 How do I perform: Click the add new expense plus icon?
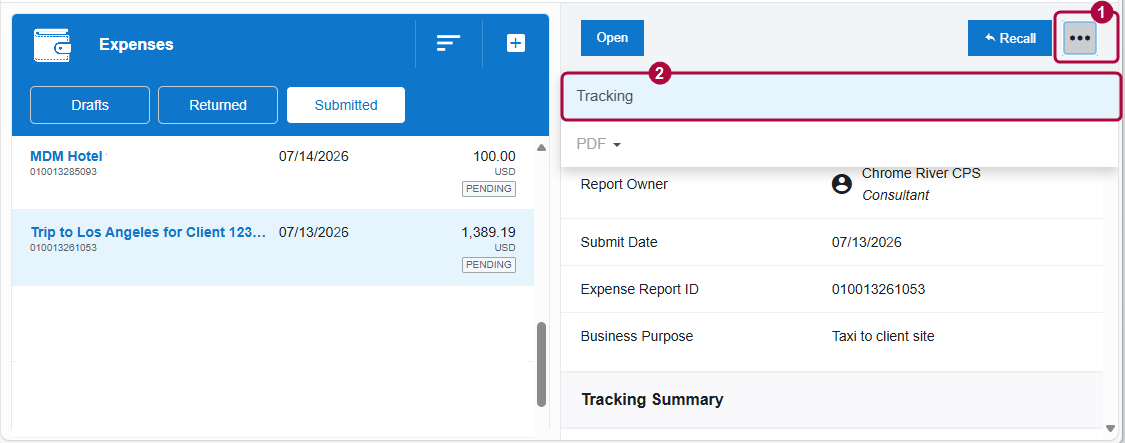pos(516,43)
